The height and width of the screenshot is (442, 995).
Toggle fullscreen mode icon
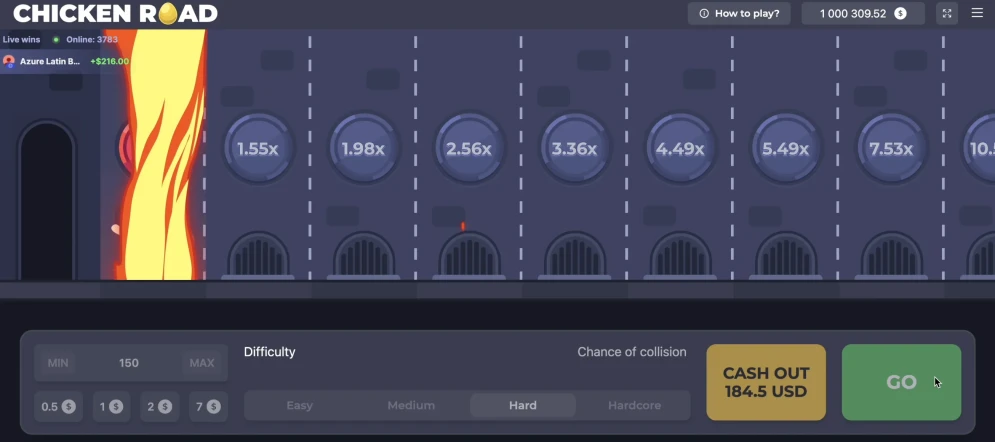point(947,13)
